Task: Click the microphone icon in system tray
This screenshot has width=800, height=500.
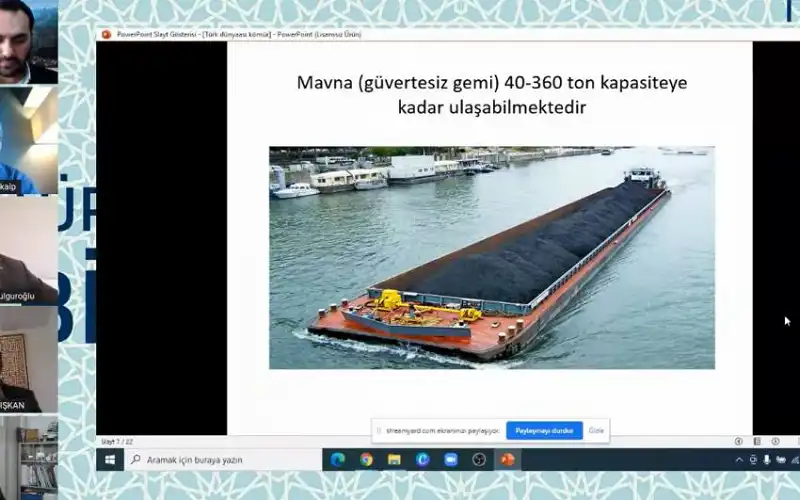Action: point(767,459)
